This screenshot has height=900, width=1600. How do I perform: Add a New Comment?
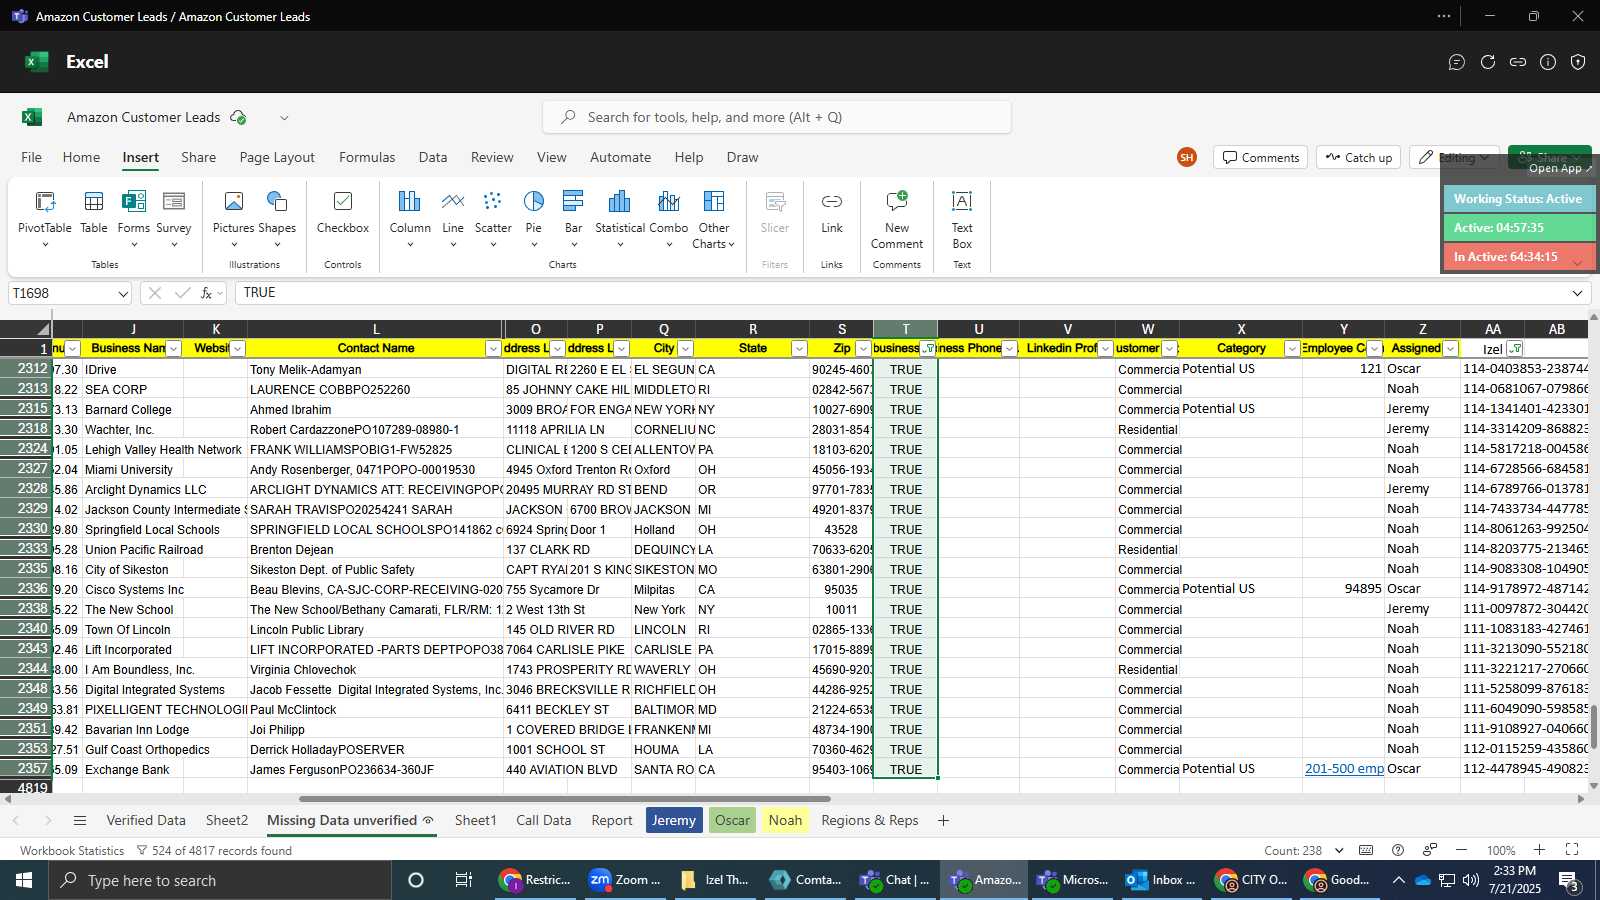pos(897,220)
